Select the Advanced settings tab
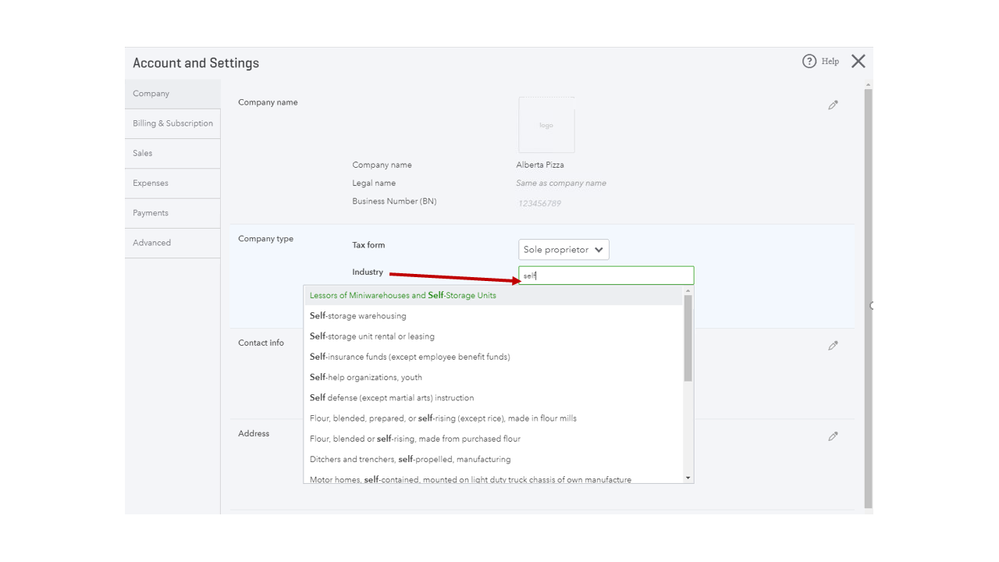This screenshot has height=562, width=999. [152, 243]
